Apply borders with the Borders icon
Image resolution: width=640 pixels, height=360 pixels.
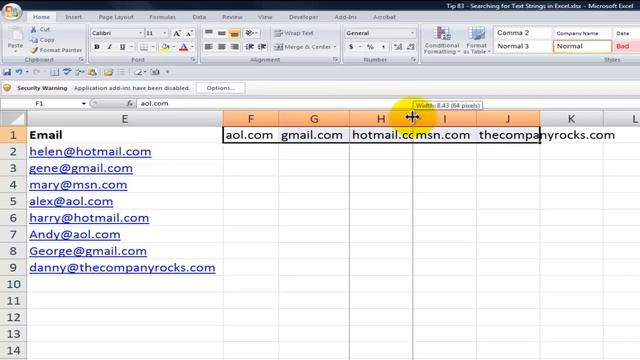click(144, 47)
